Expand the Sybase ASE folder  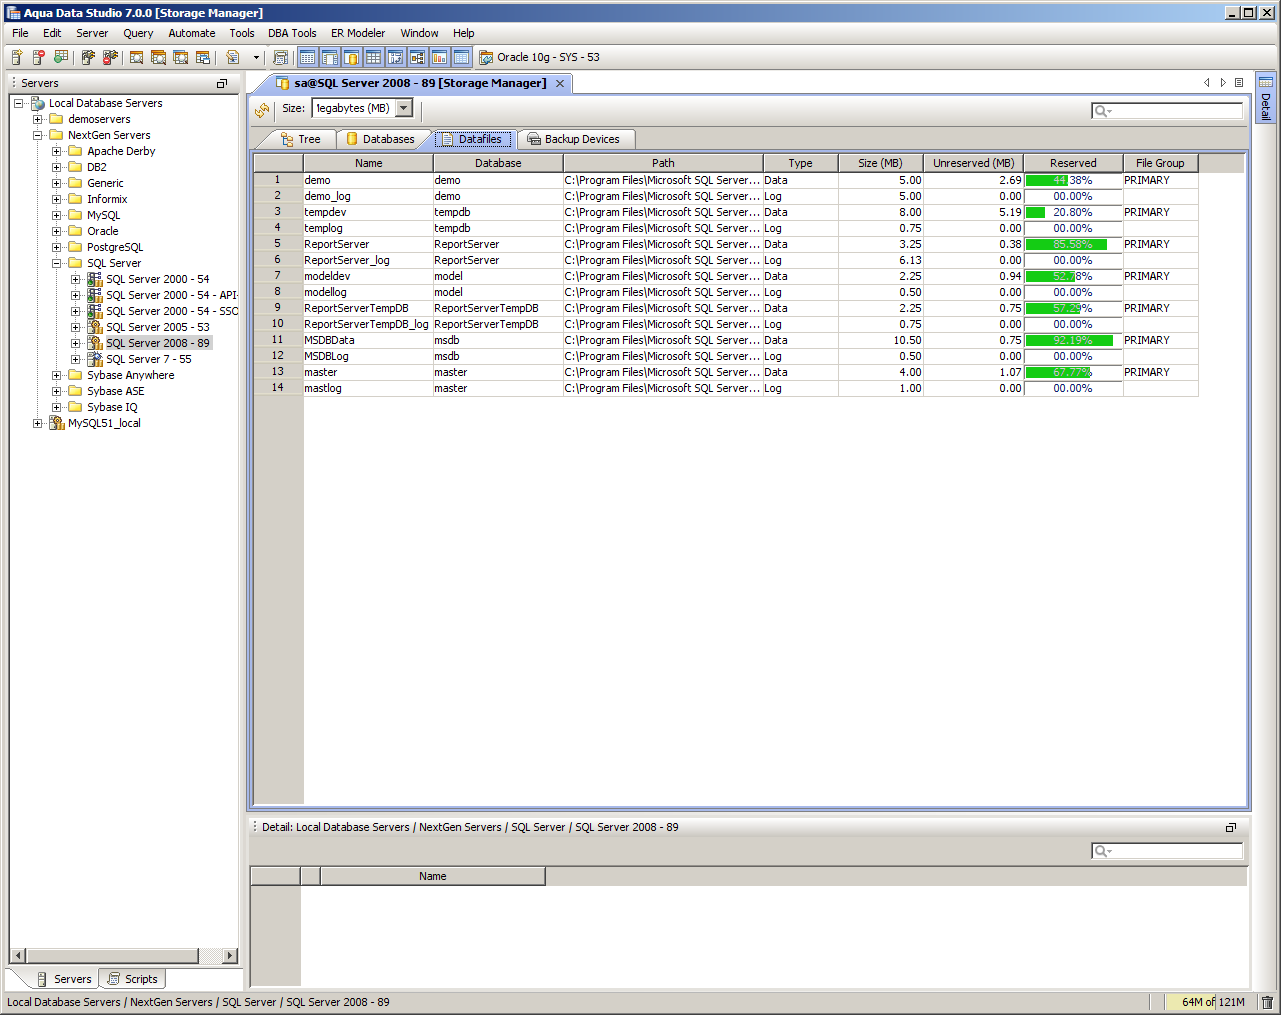(x=57, y=391)
